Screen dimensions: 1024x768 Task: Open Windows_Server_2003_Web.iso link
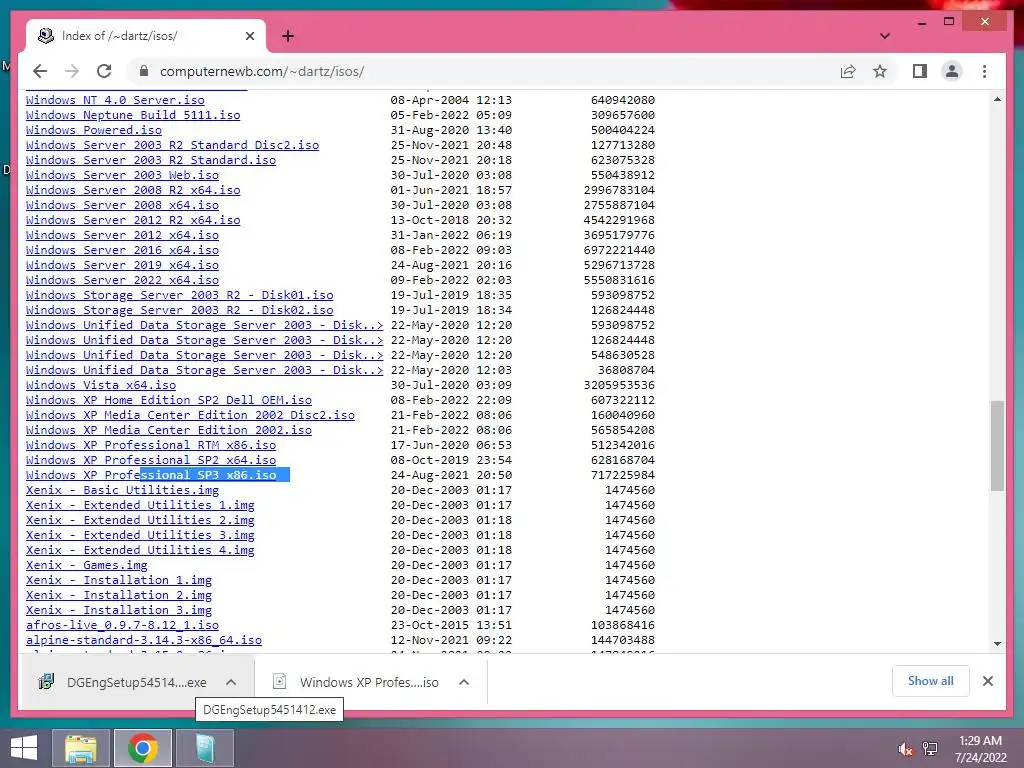122,175
